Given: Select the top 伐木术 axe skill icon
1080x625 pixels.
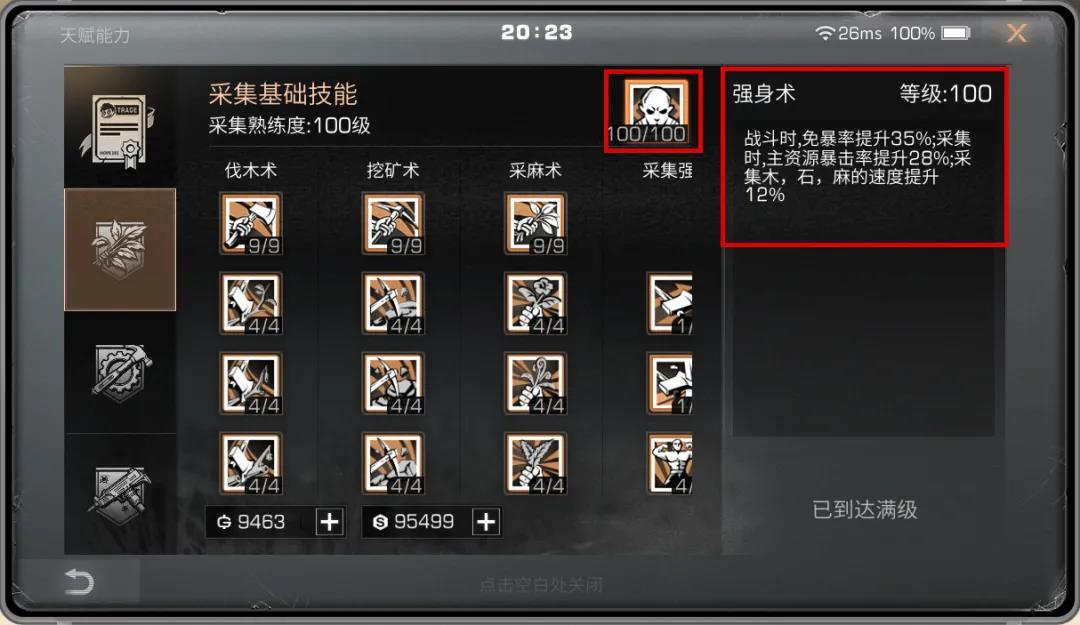Looking at the screenshot, I should click(251, 223).
